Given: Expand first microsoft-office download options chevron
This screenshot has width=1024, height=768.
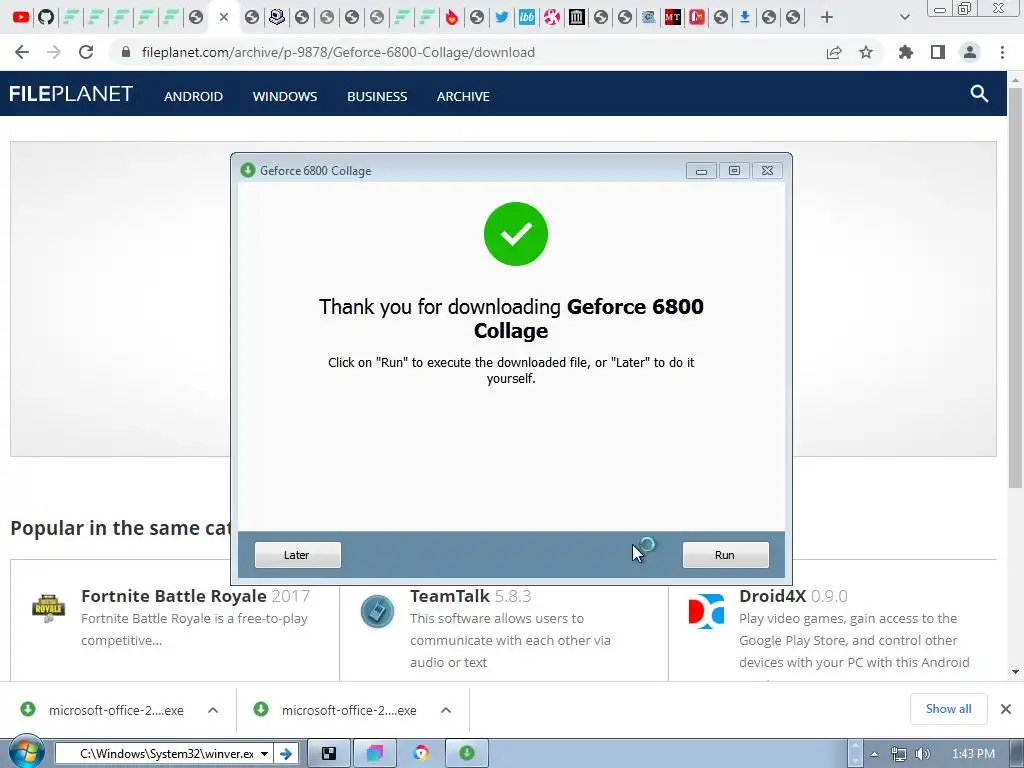Looking at the screenshot, I should pos(213,710).
